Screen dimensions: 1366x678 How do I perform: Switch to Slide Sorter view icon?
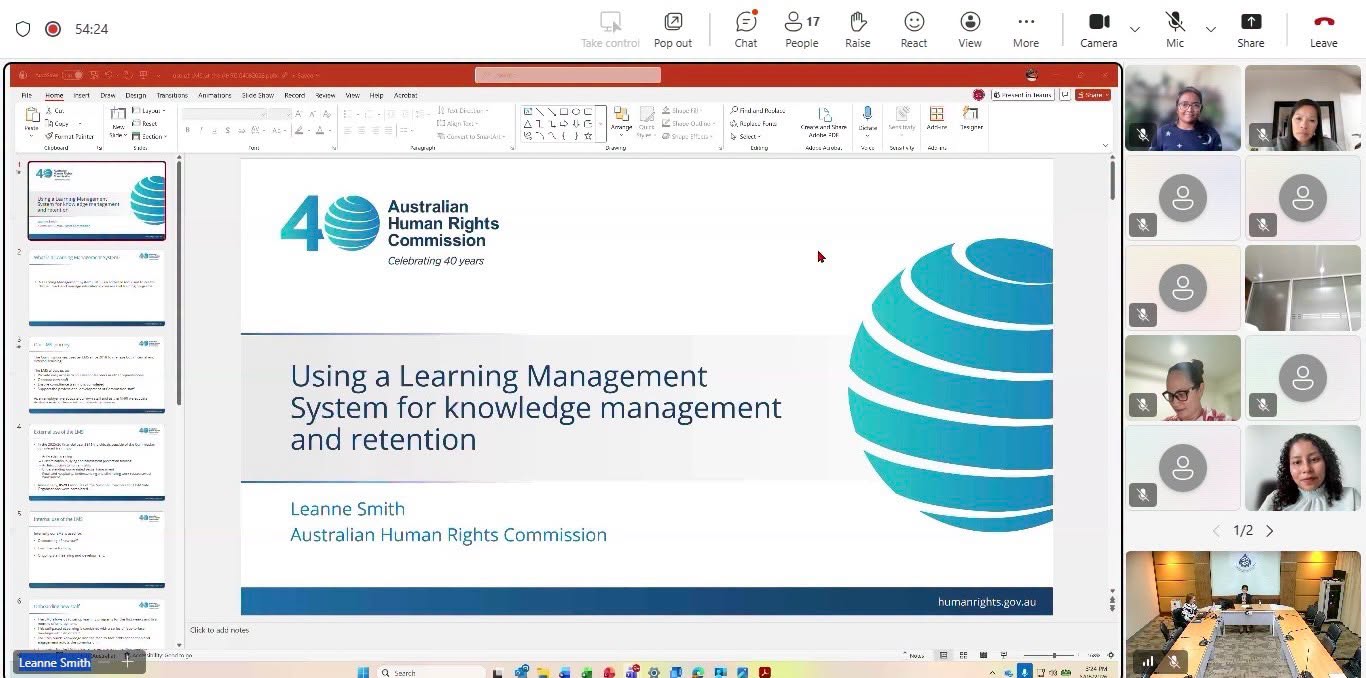[x=962, y=656]
